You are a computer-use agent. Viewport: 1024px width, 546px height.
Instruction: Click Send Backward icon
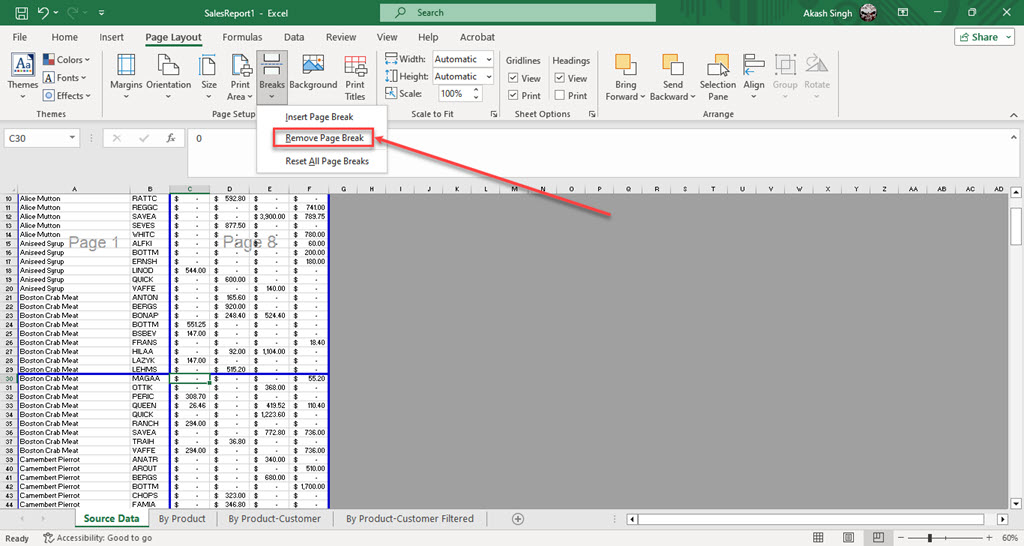coord(673,65)
